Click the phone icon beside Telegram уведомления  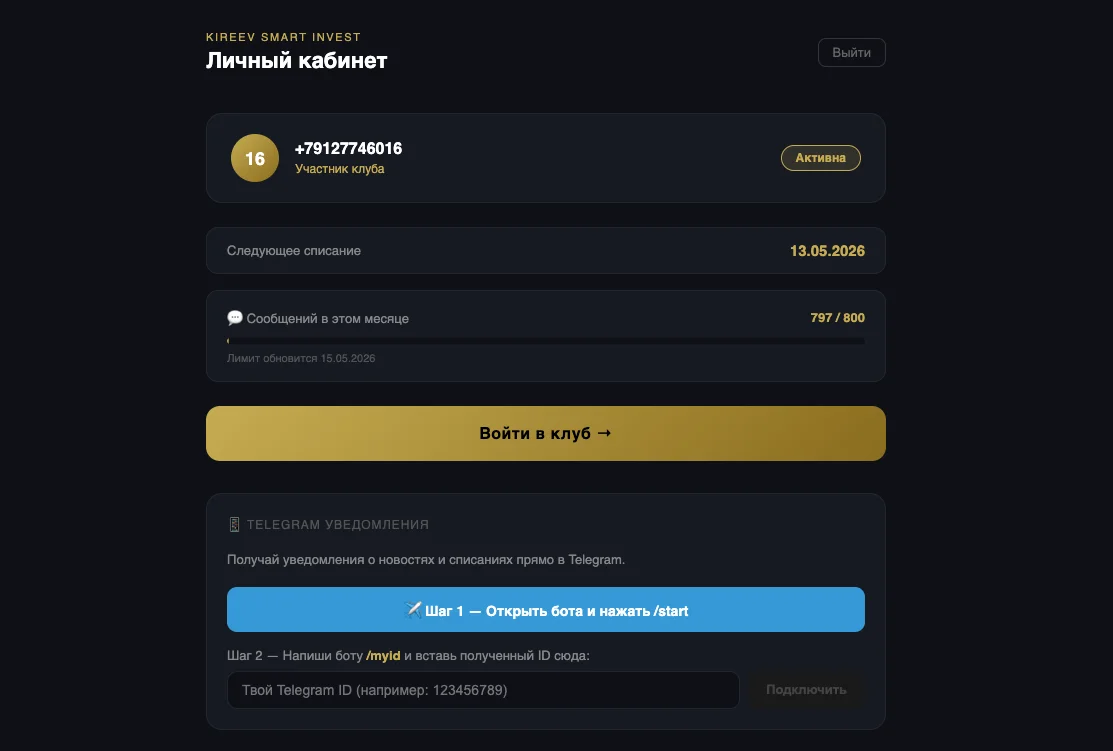pyautogui.click(x=235, y=524)
